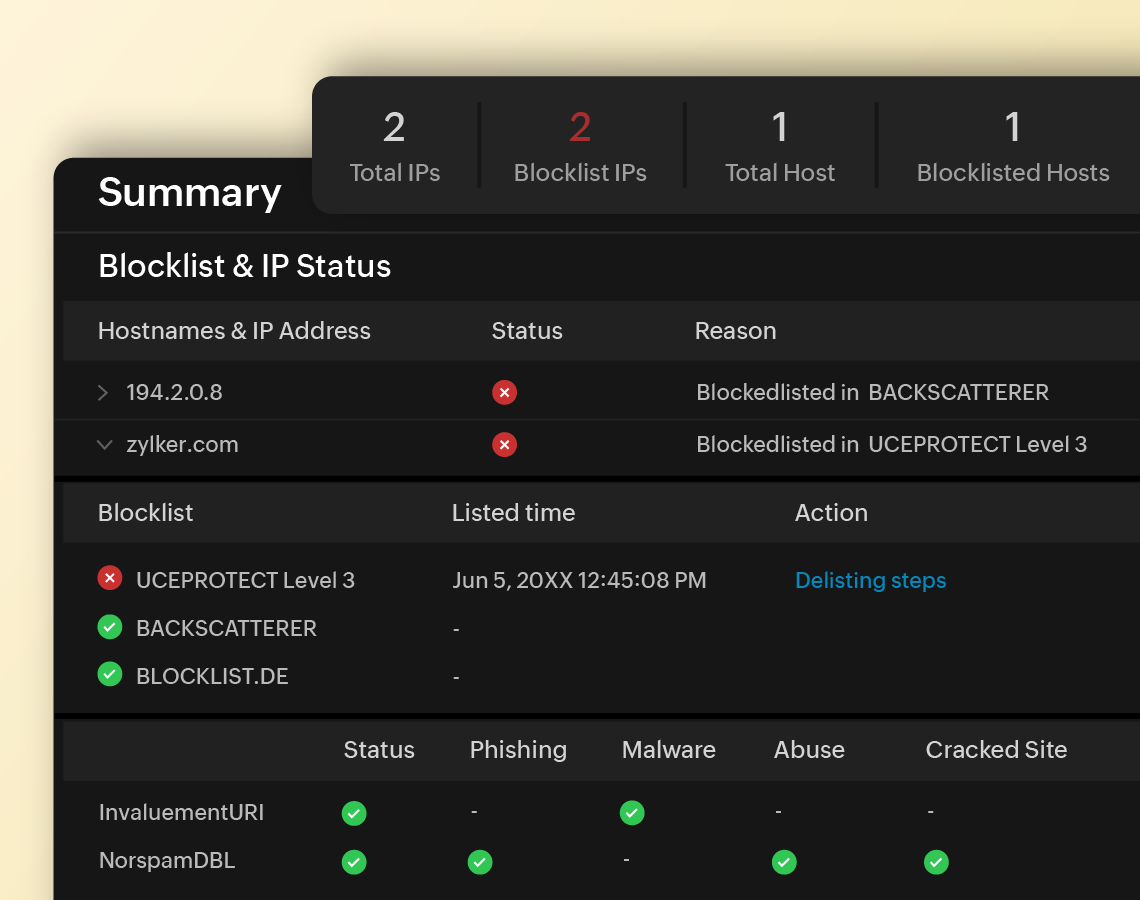Click the Blocklist IPs counter showing 2
Screen dimensions: 1140x900
tap(580, 145)
